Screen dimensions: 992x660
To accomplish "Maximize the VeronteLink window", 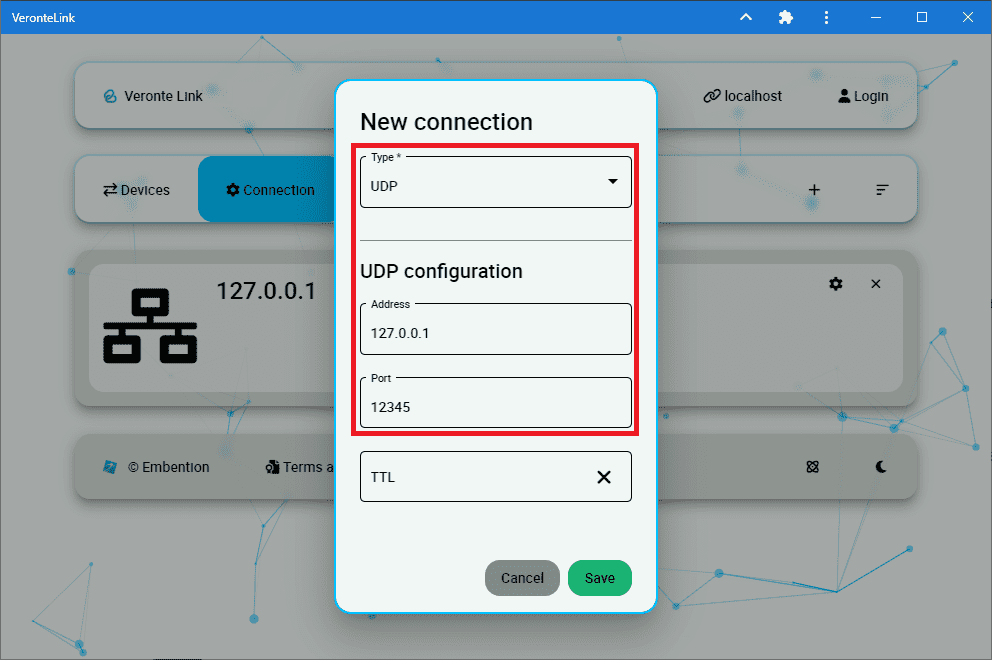I will coord(922,17).
